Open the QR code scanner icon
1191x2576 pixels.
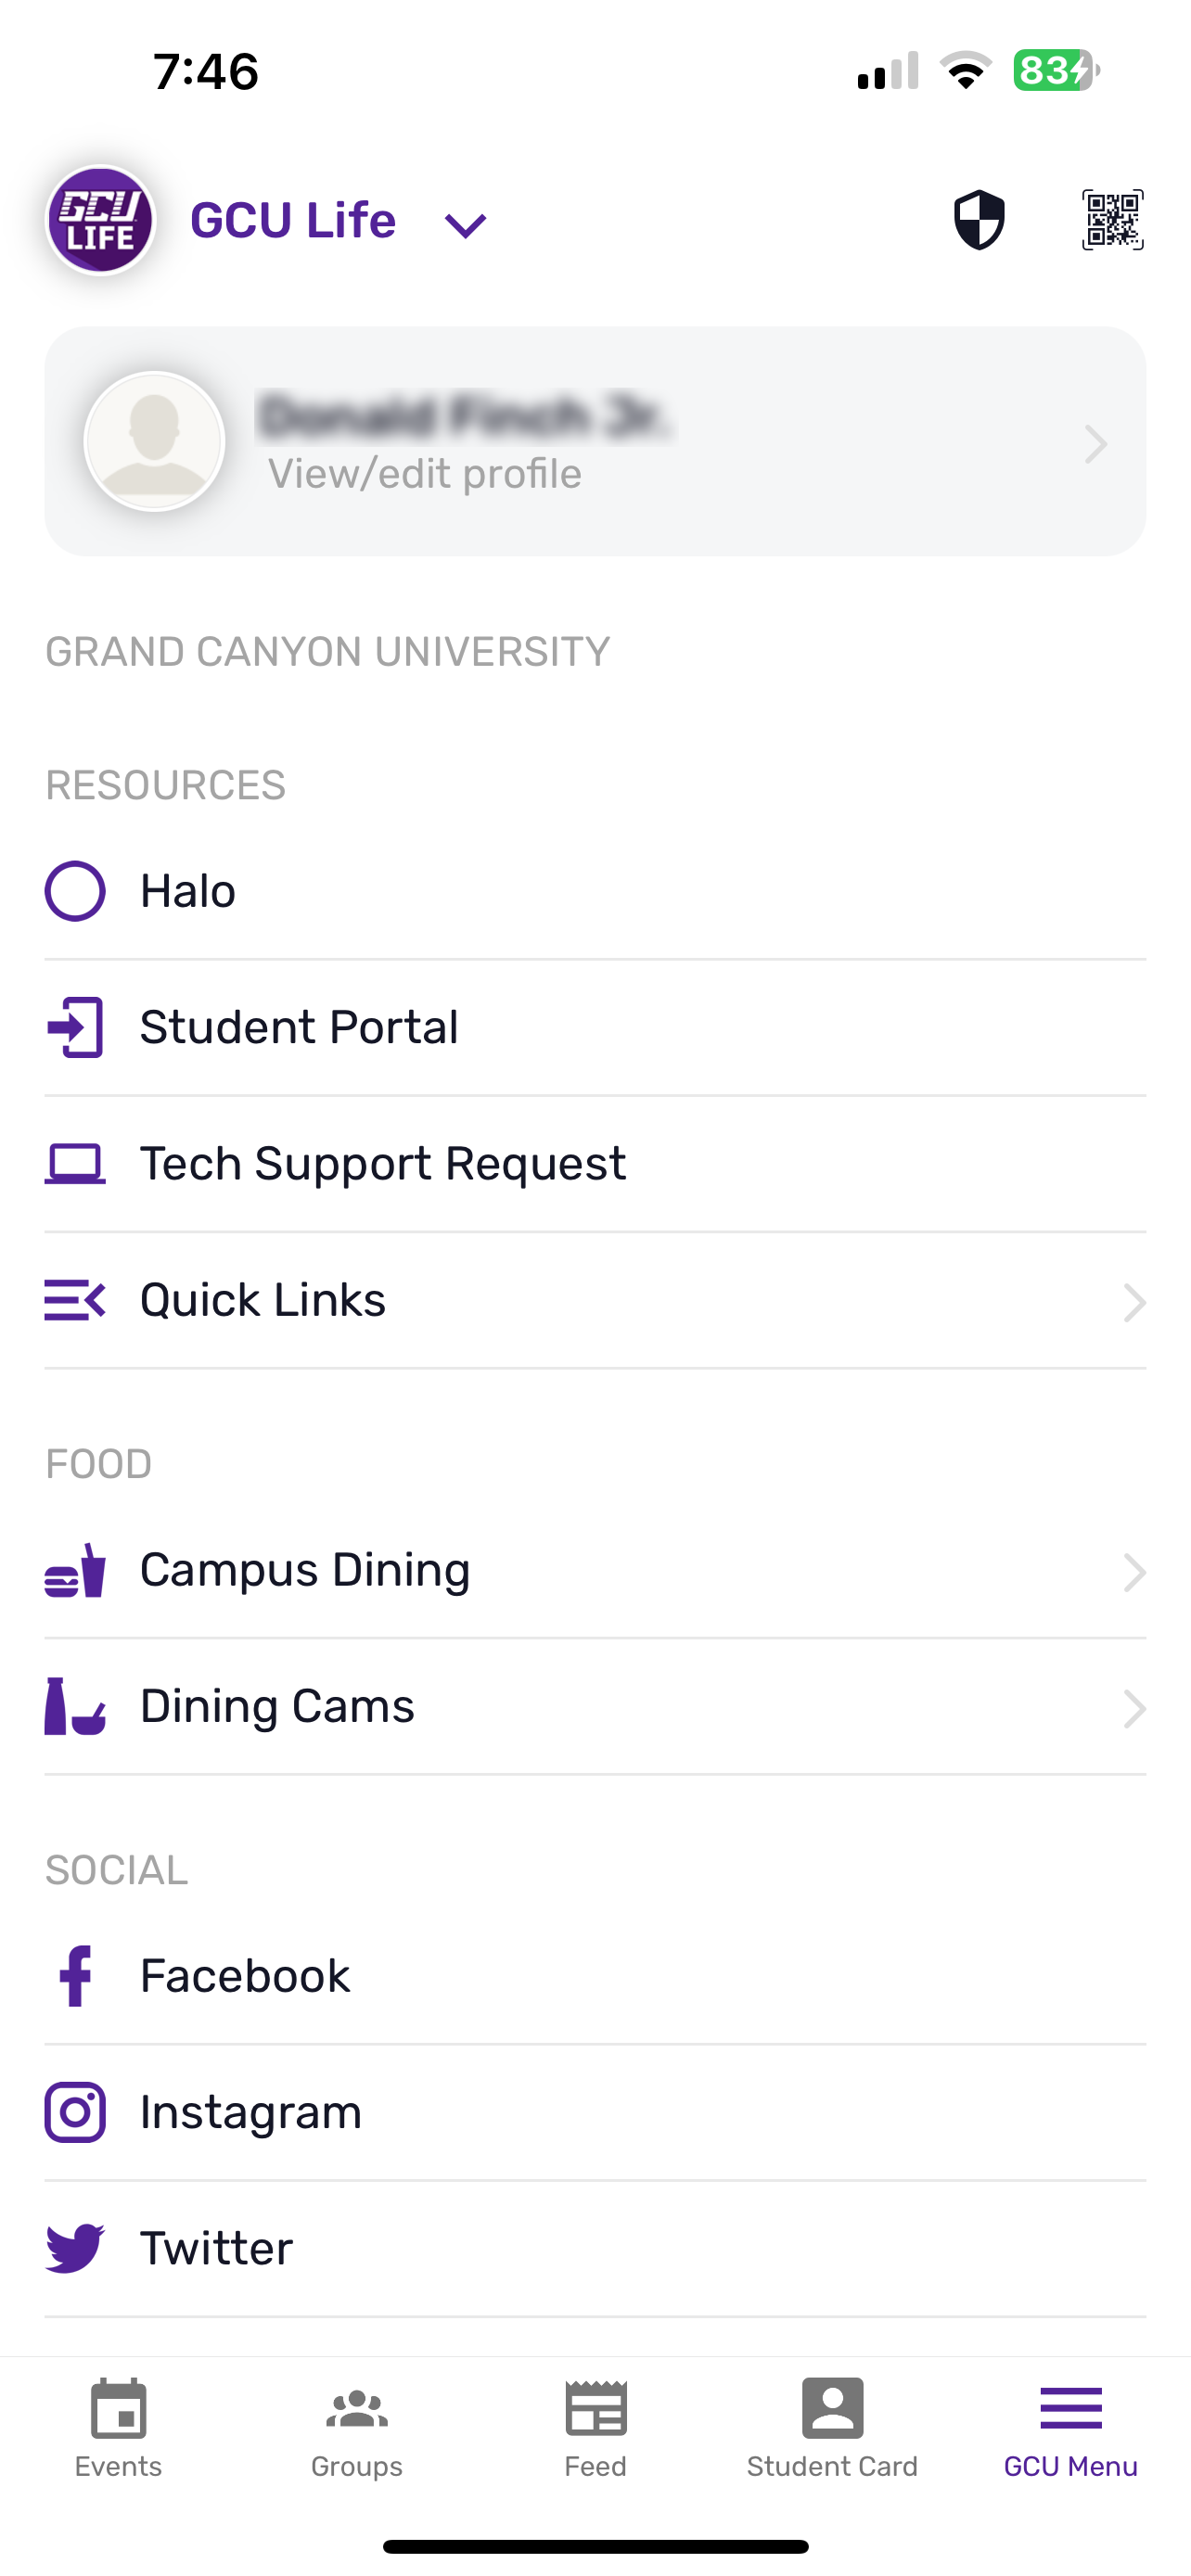pos(1112,220)
